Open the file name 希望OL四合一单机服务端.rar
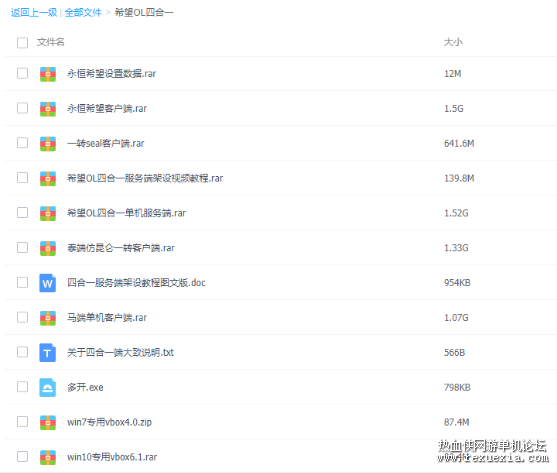 pos(126,213)
